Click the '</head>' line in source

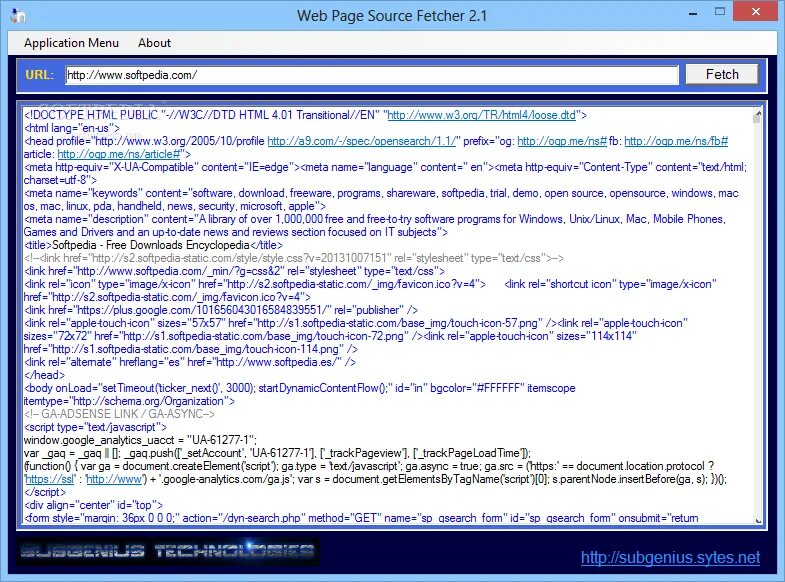45,375
